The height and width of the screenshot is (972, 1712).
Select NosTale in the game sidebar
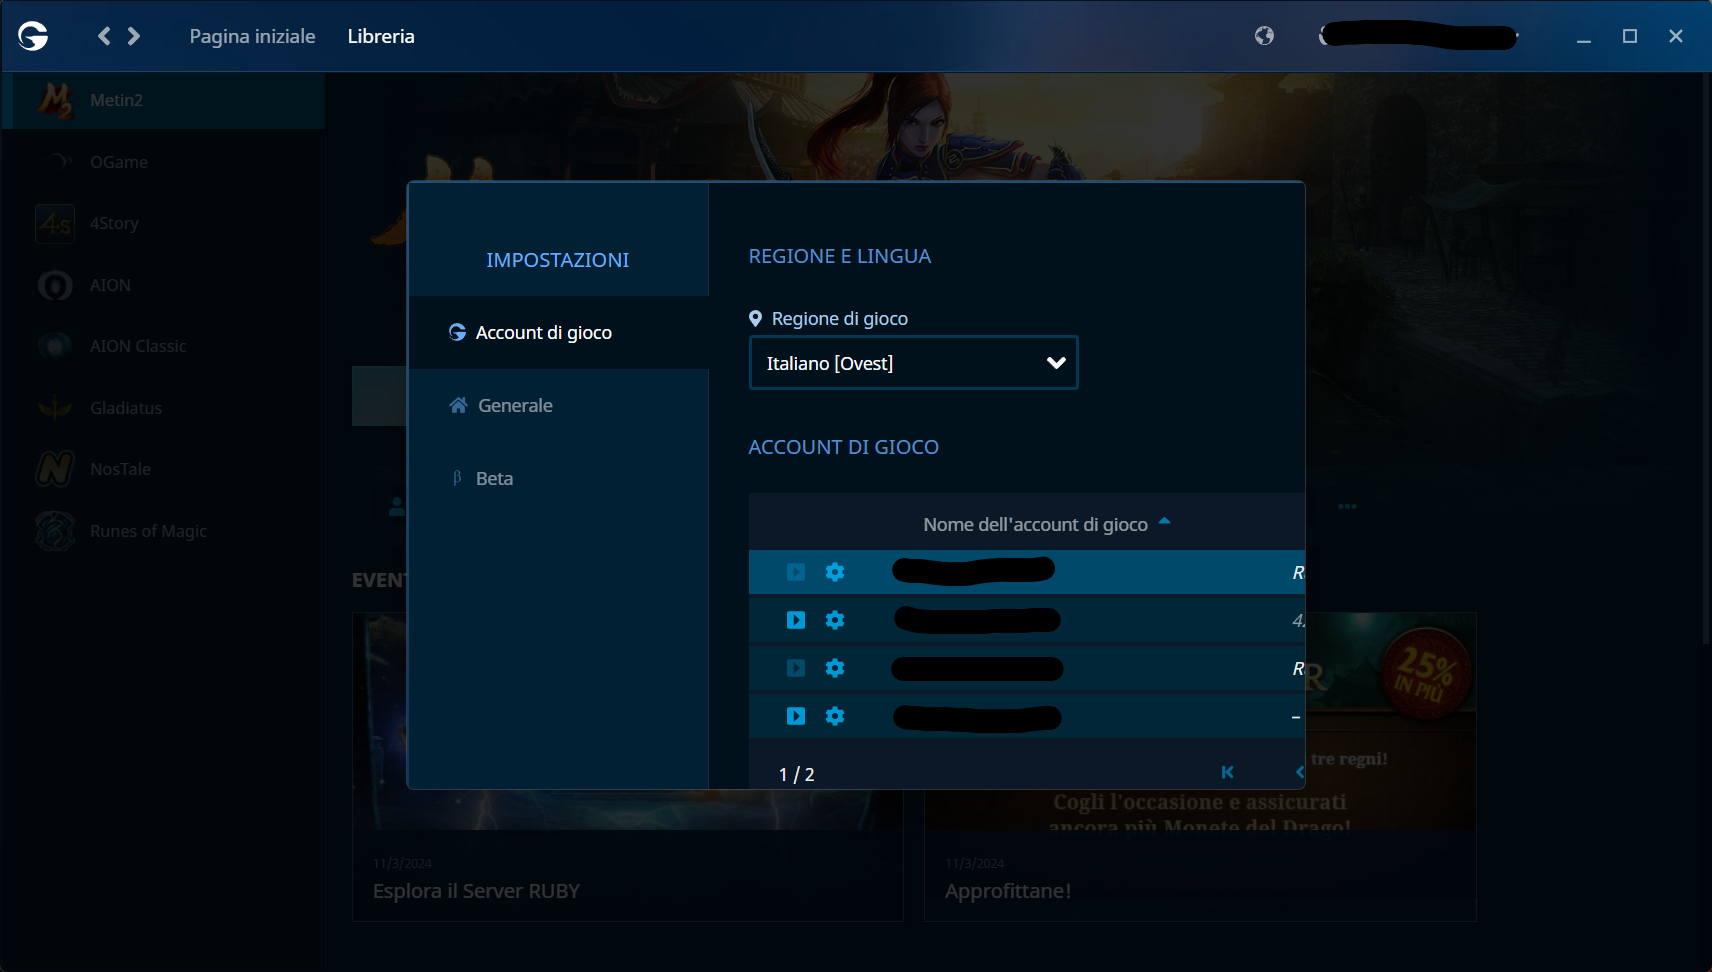click(164, 469)
